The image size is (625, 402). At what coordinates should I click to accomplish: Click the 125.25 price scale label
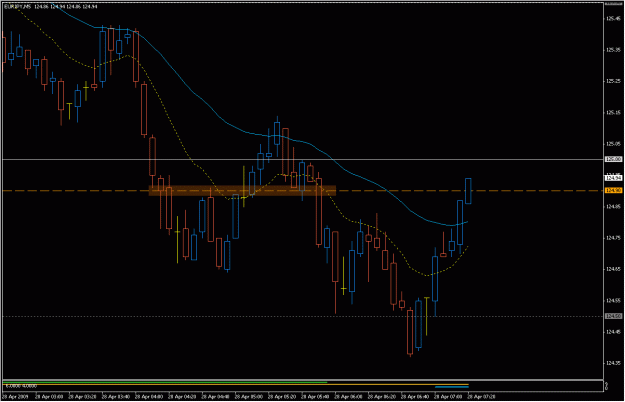click(613, 81)
